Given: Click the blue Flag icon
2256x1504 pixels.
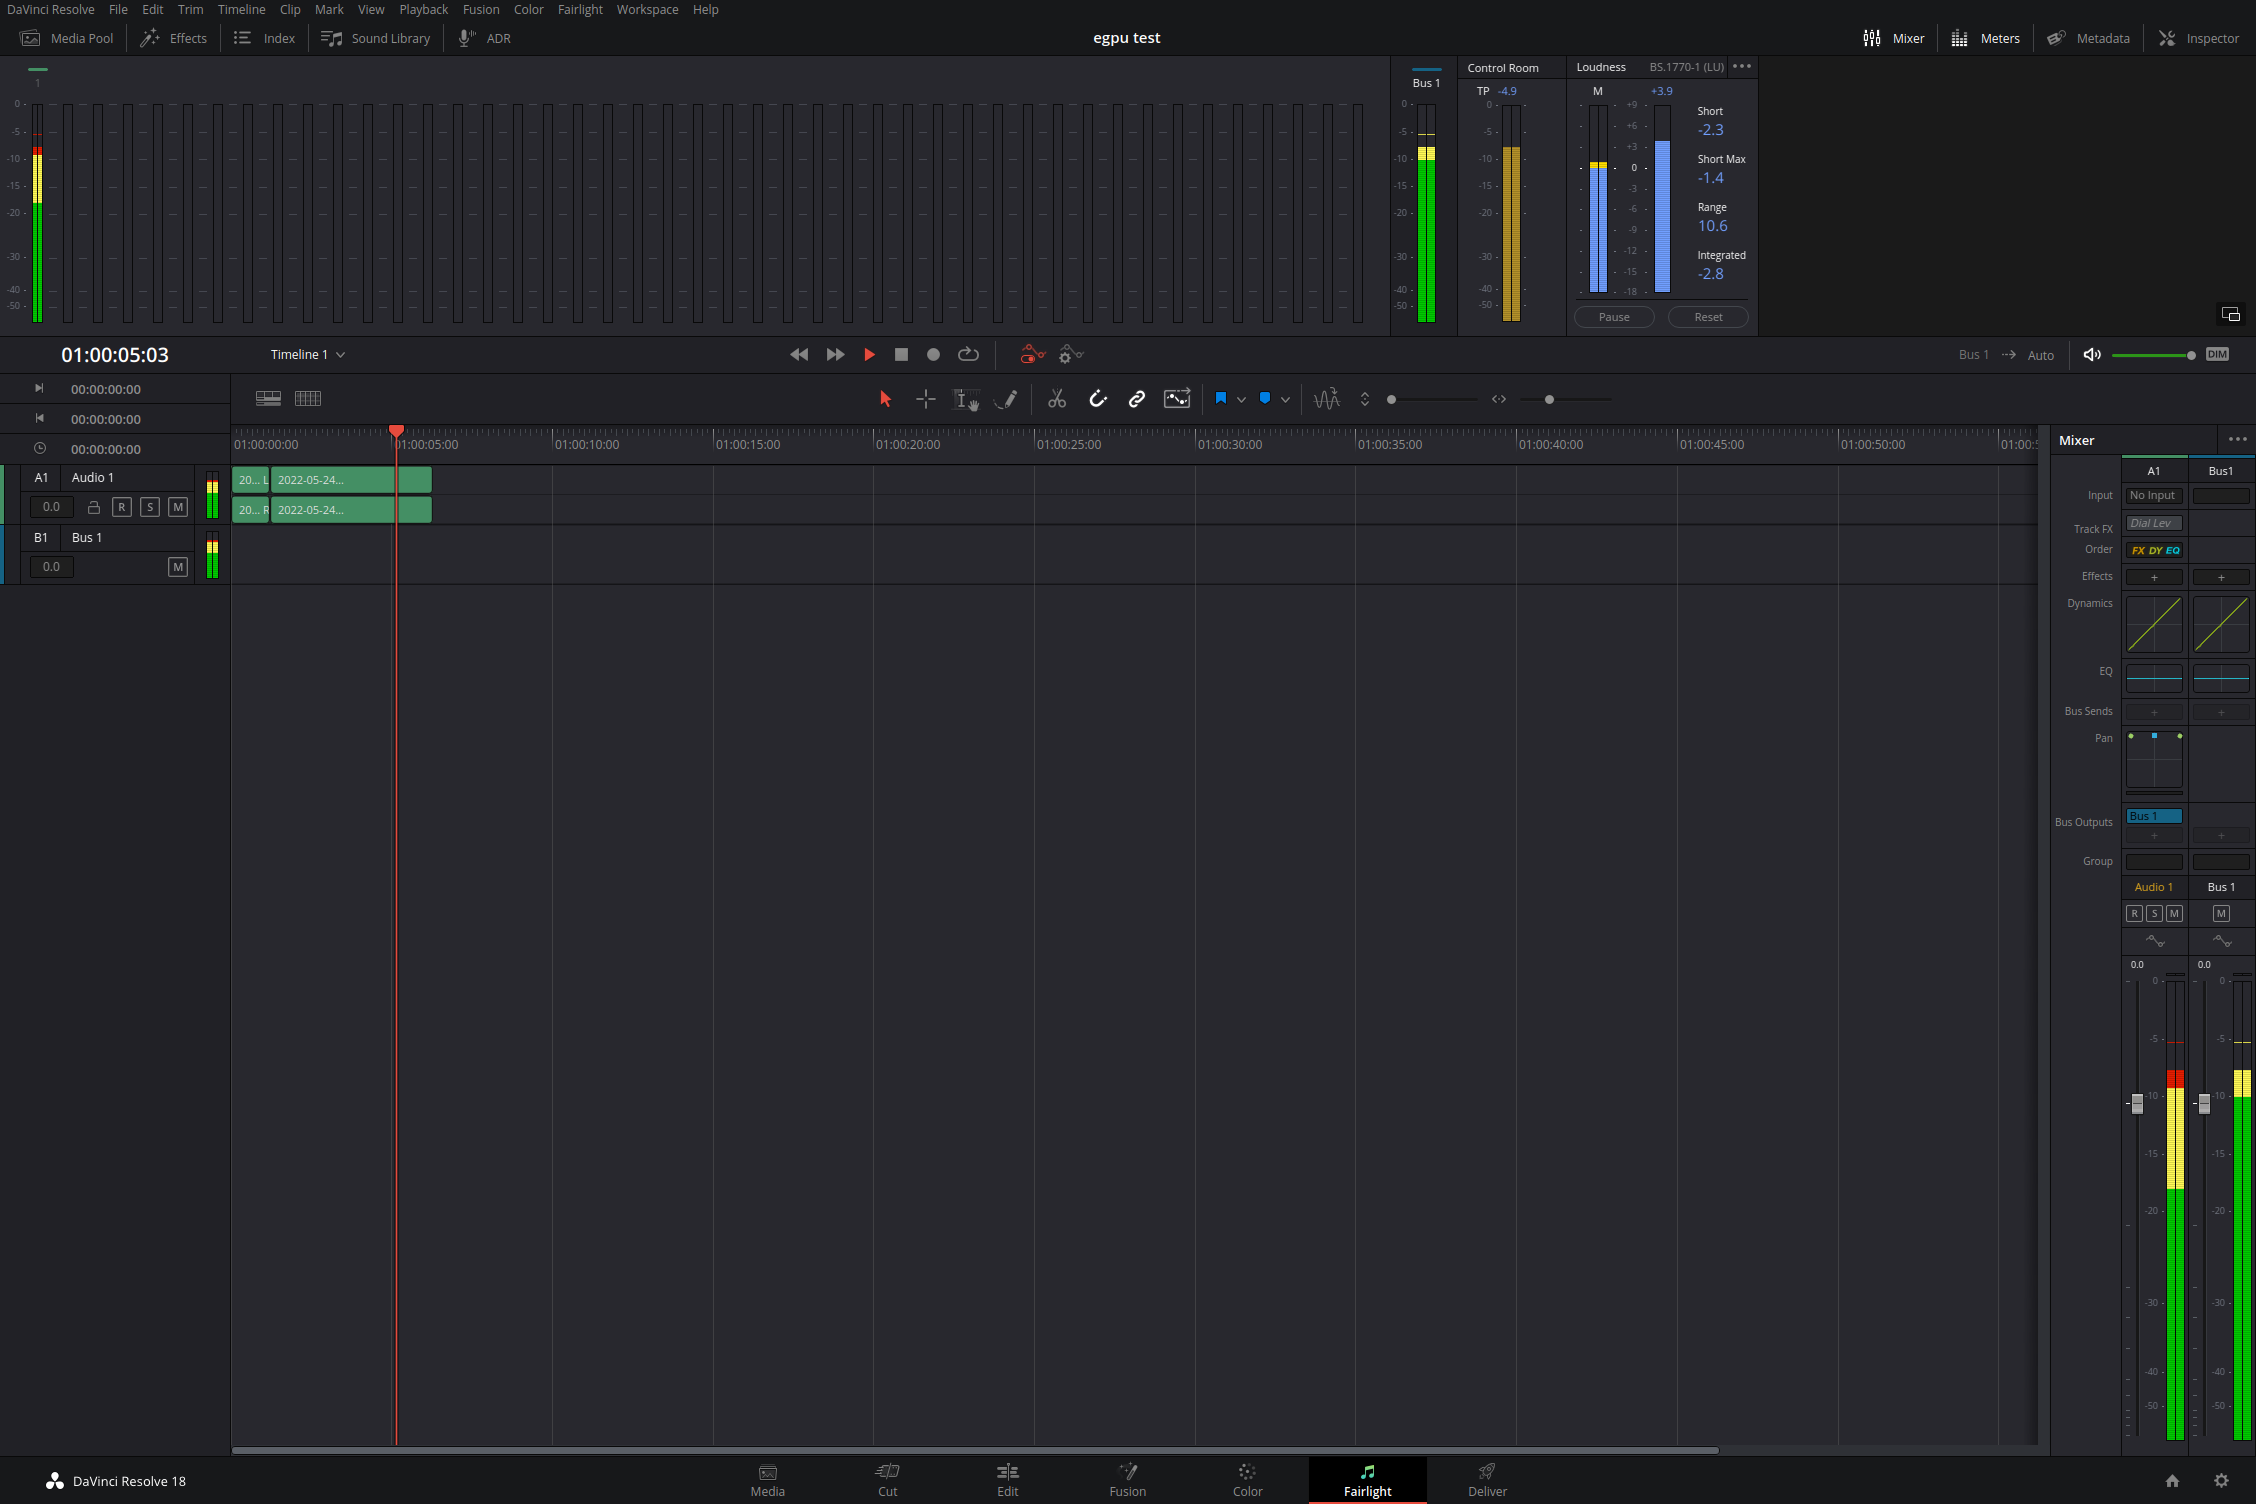Looking at the screenshot, I should click(x=1221, y=398).
